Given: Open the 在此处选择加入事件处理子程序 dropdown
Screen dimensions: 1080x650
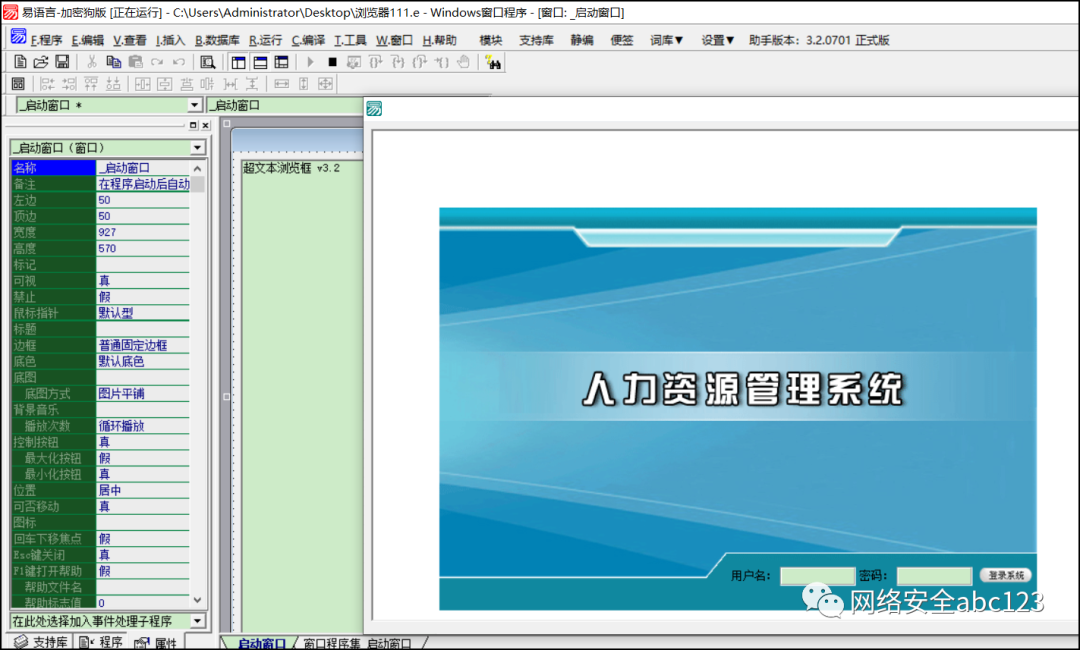Looking at the screenshot, I should click(x=198, y=620).
